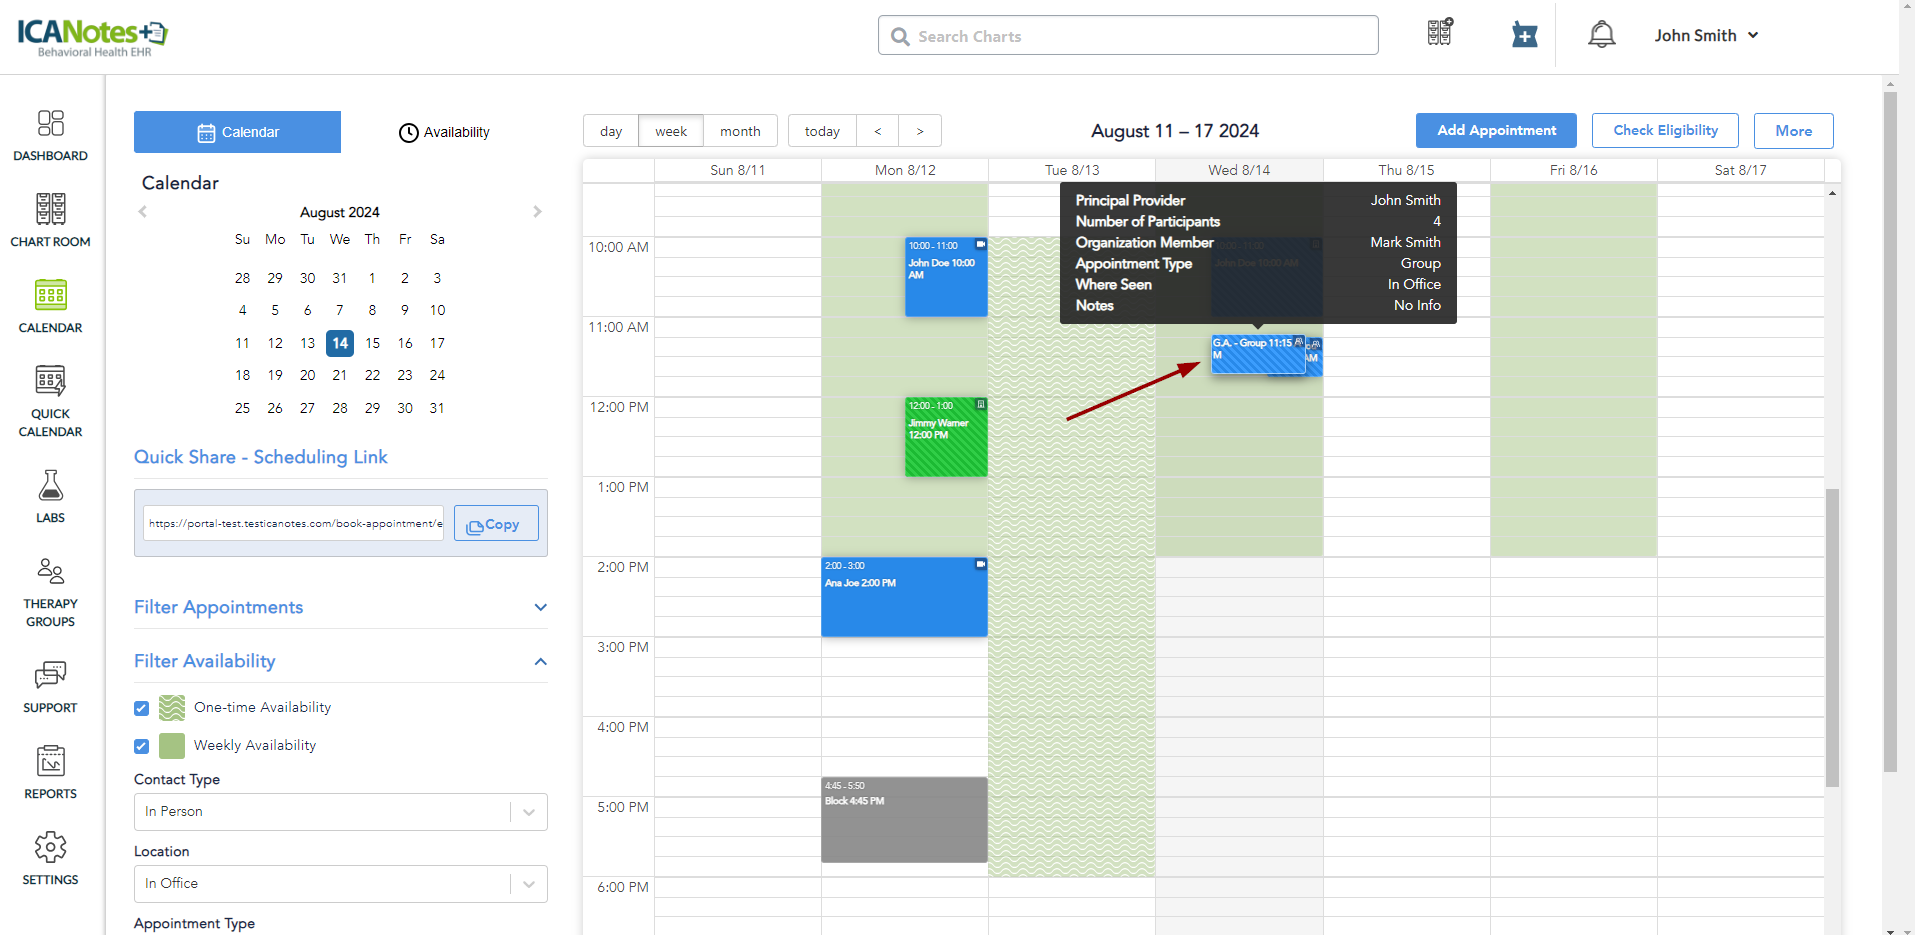Open the John Smith user menu
The height and width of the screenshot is (935, 1915).
[x=1705, y=35]
